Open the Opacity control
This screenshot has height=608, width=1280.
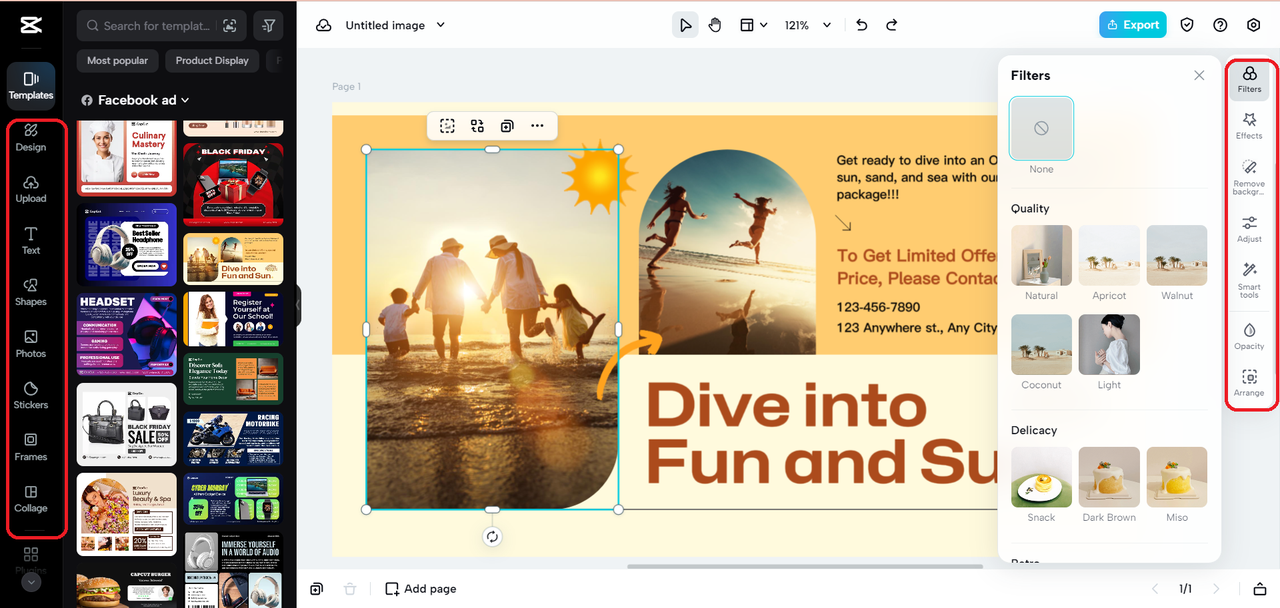click(x=1249, y=335)
